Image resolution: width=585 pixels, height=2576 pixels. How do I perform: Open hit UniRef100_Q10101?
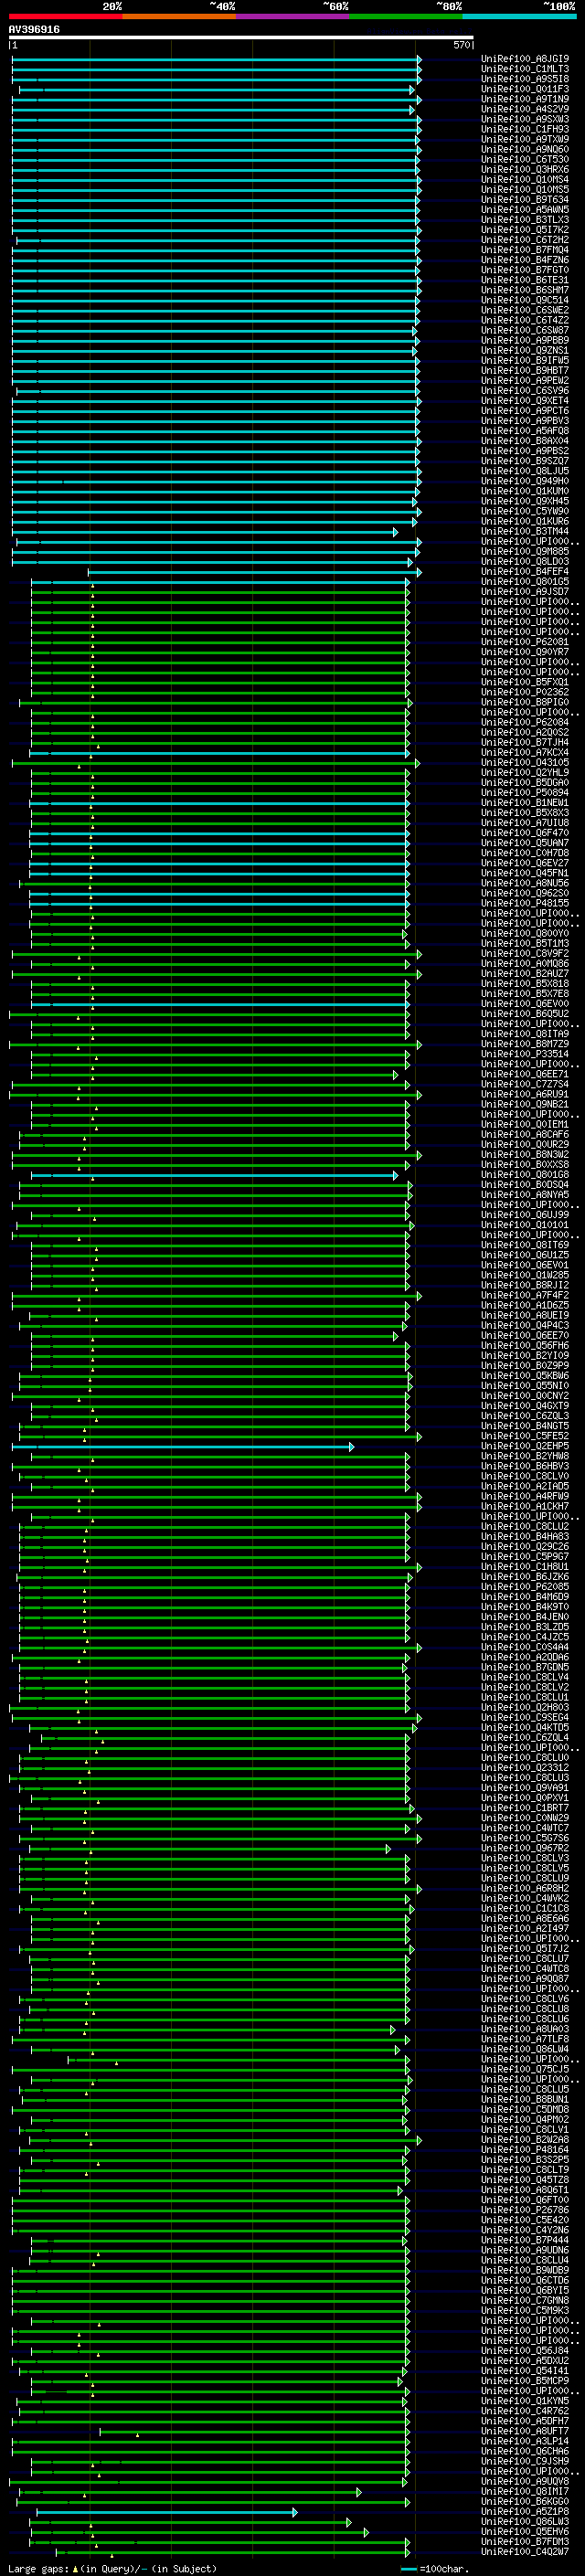525,1225
